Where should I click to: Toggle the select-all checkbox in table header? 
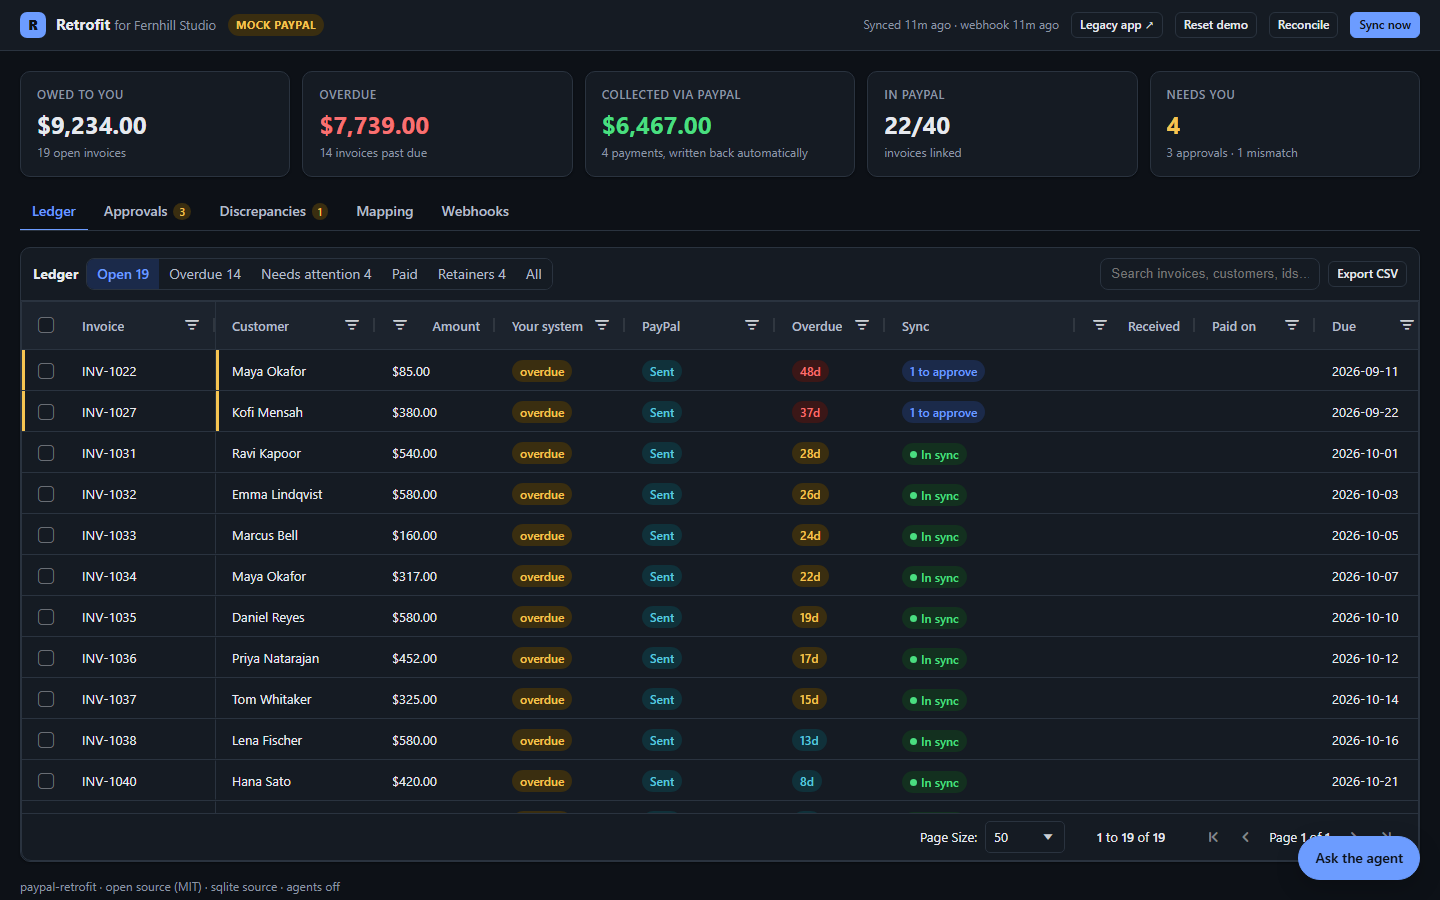[x=46, y=325]
